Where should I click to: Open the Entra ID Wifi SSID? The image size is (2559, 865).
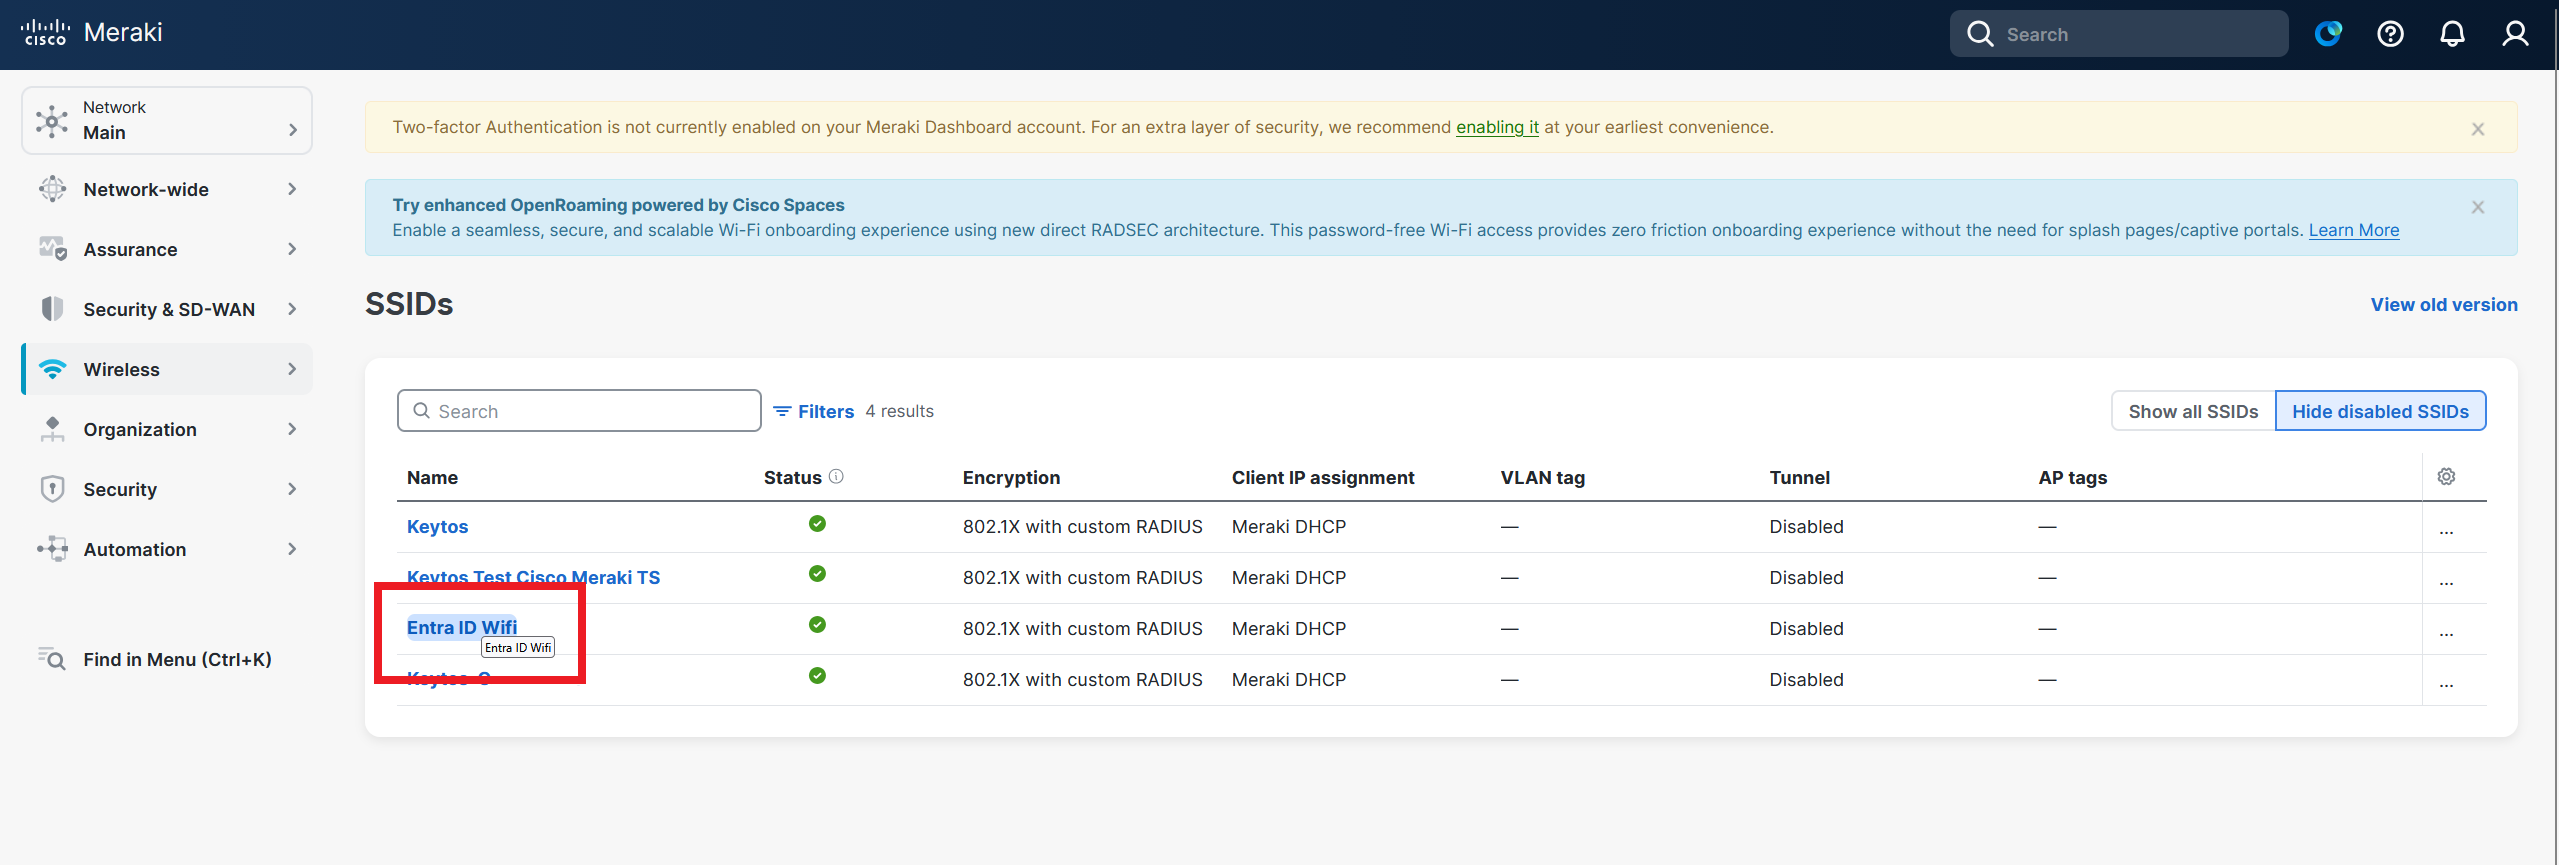click(462, 628)
